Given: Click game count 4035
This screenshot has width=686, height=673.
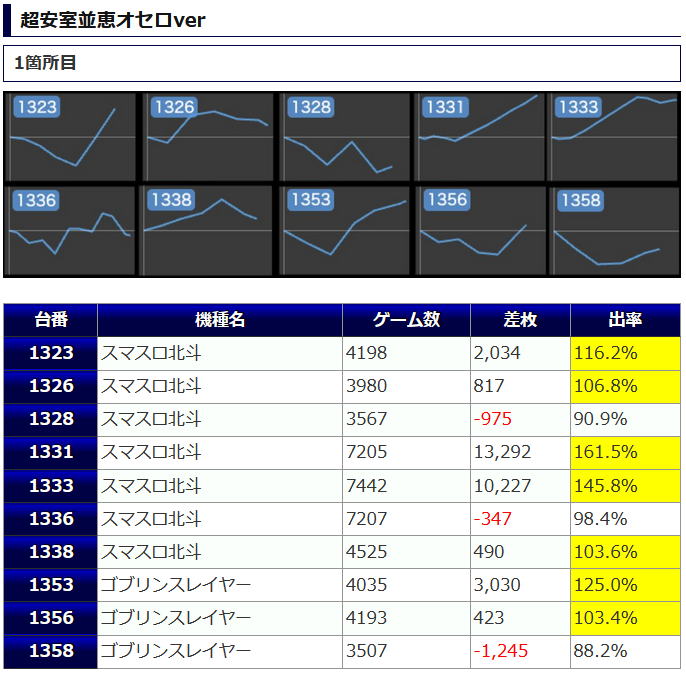Looking at the screenshot, I should [367, 585].
